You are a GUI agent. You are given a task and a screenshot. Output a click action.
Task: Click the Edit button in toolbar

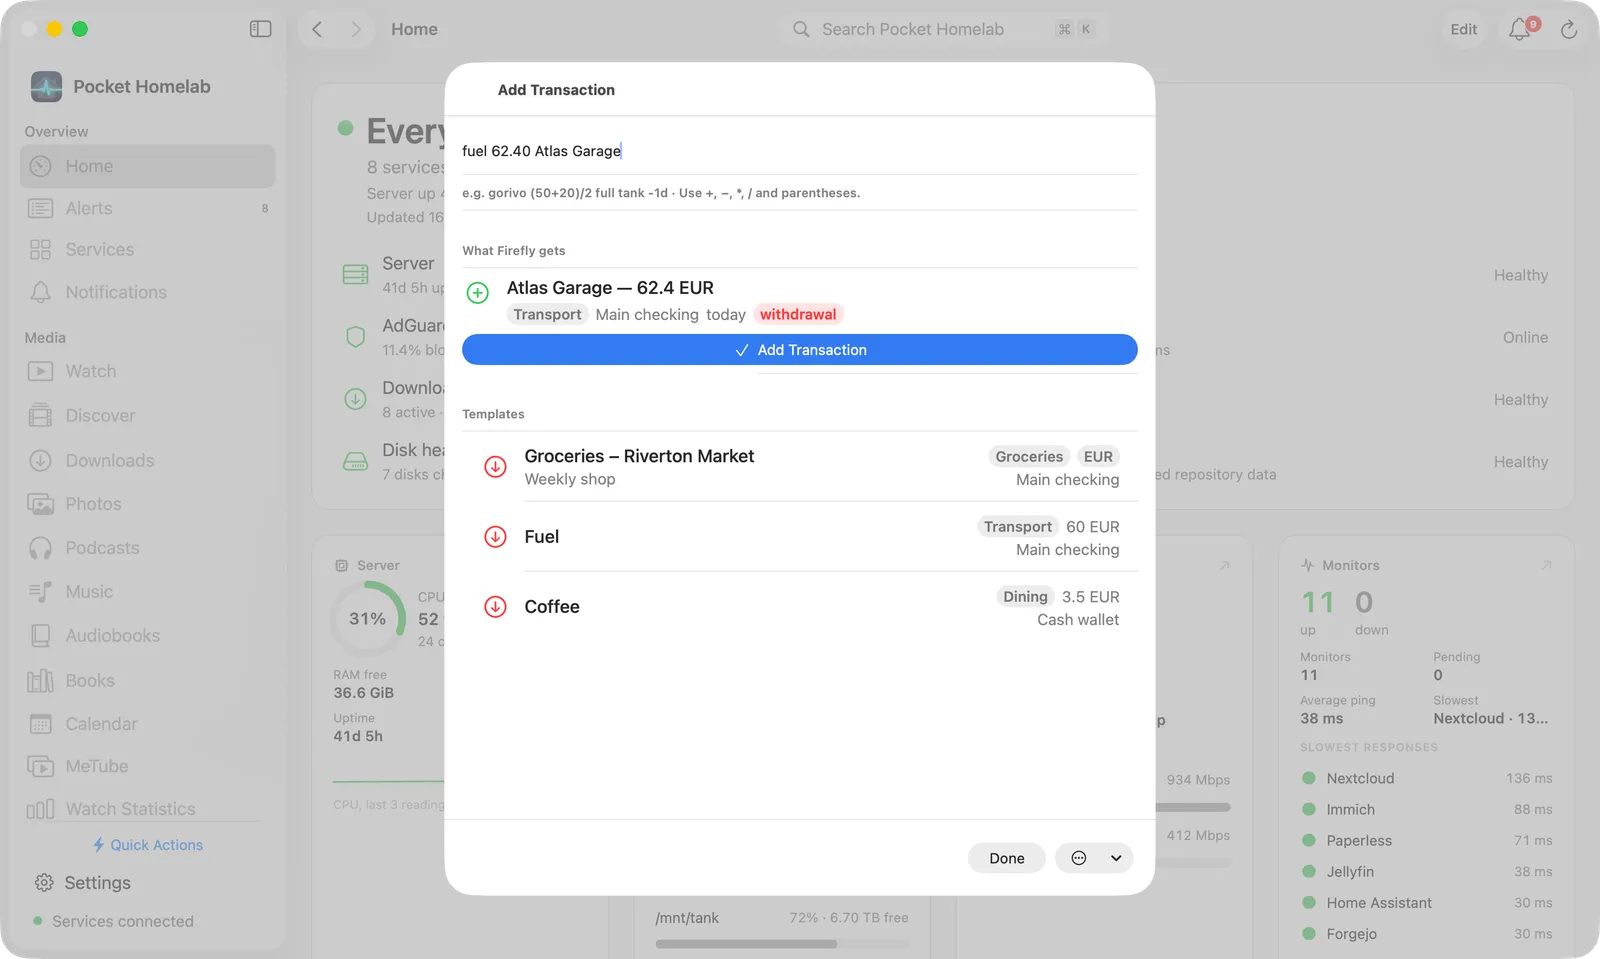pyautogui.click(x=1464, y=29)
